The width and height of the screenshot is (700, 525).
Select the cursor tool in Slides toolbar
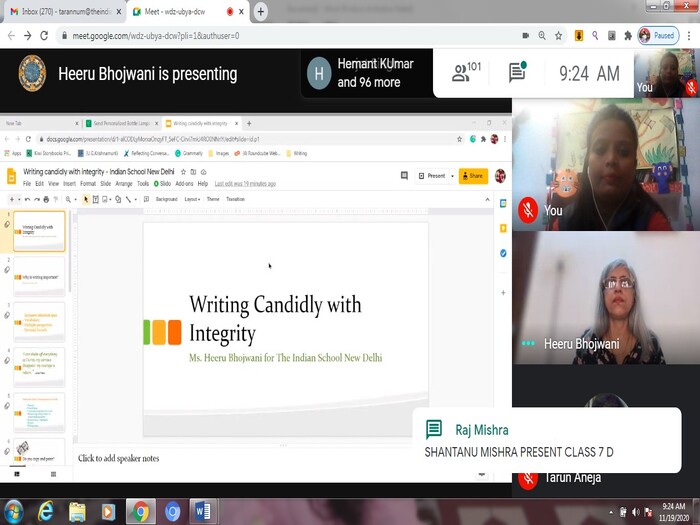click(86, 200)
